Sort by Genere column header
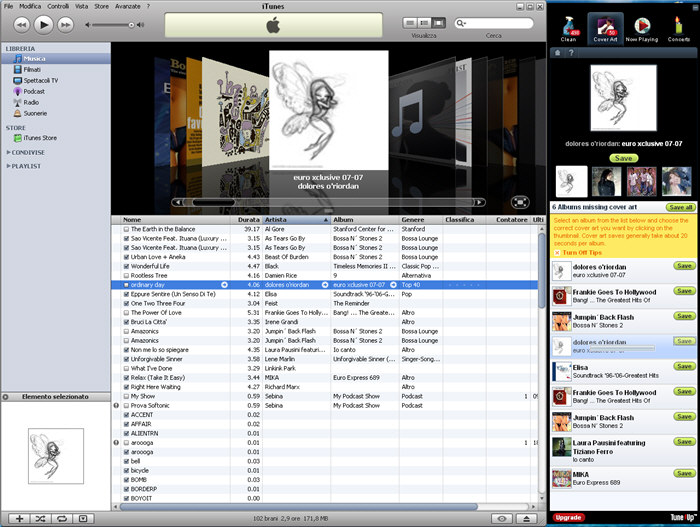 [x=421, y=220]
